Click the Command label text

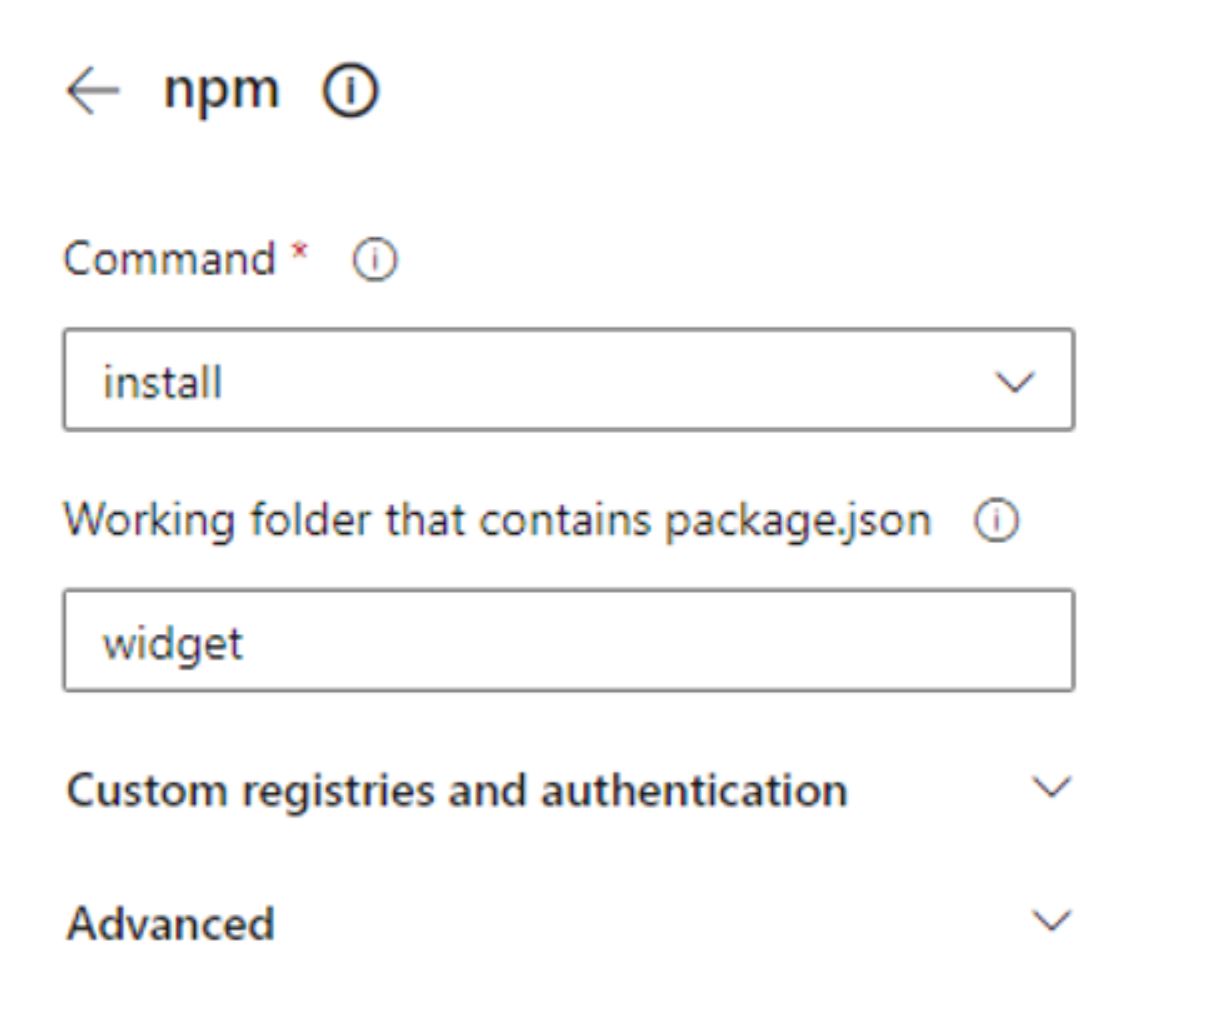(x=169, y=259)
